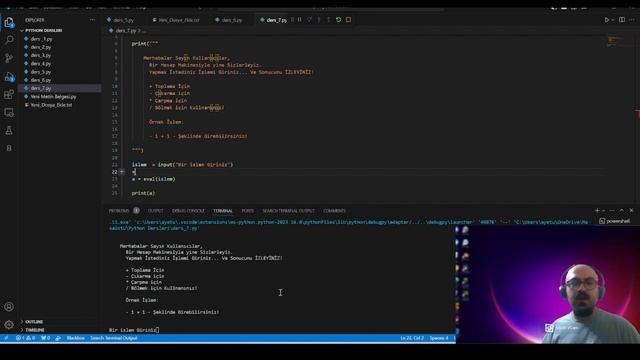
Task: Close the terminal panel
Action: point(631,211)
